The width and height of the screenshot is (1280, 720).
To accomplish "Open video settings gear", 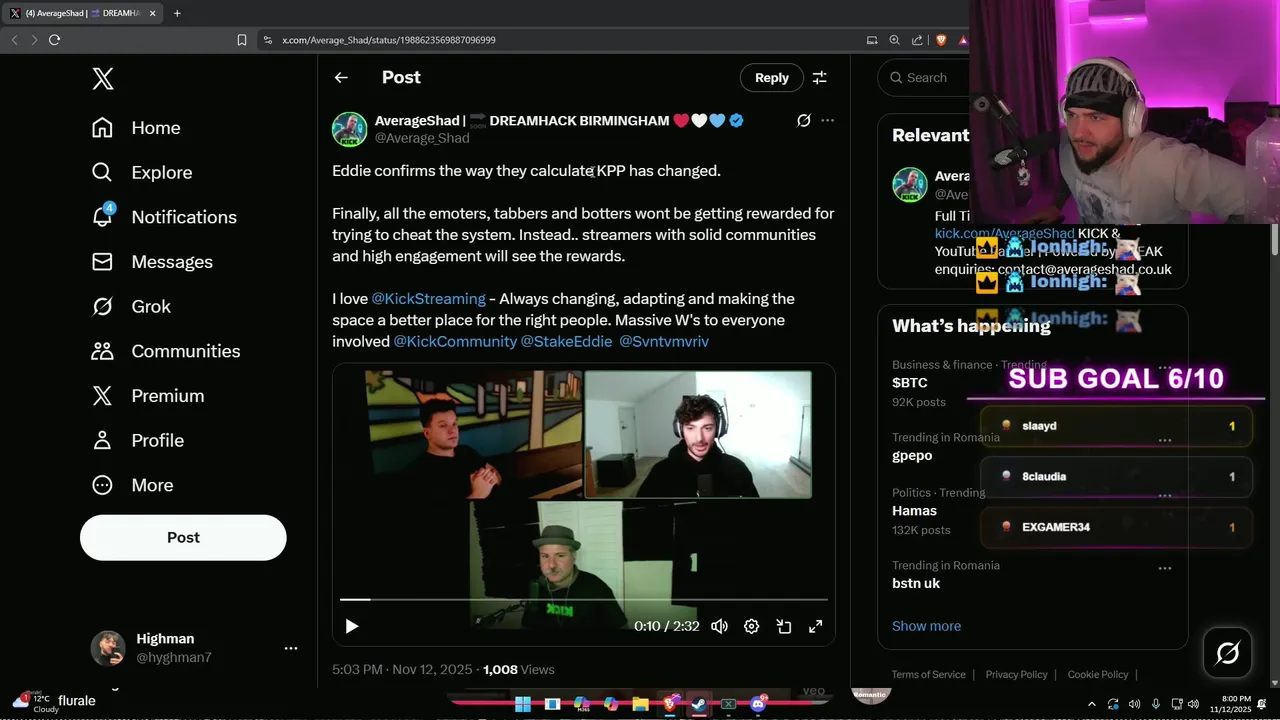I will pos(751,626).
